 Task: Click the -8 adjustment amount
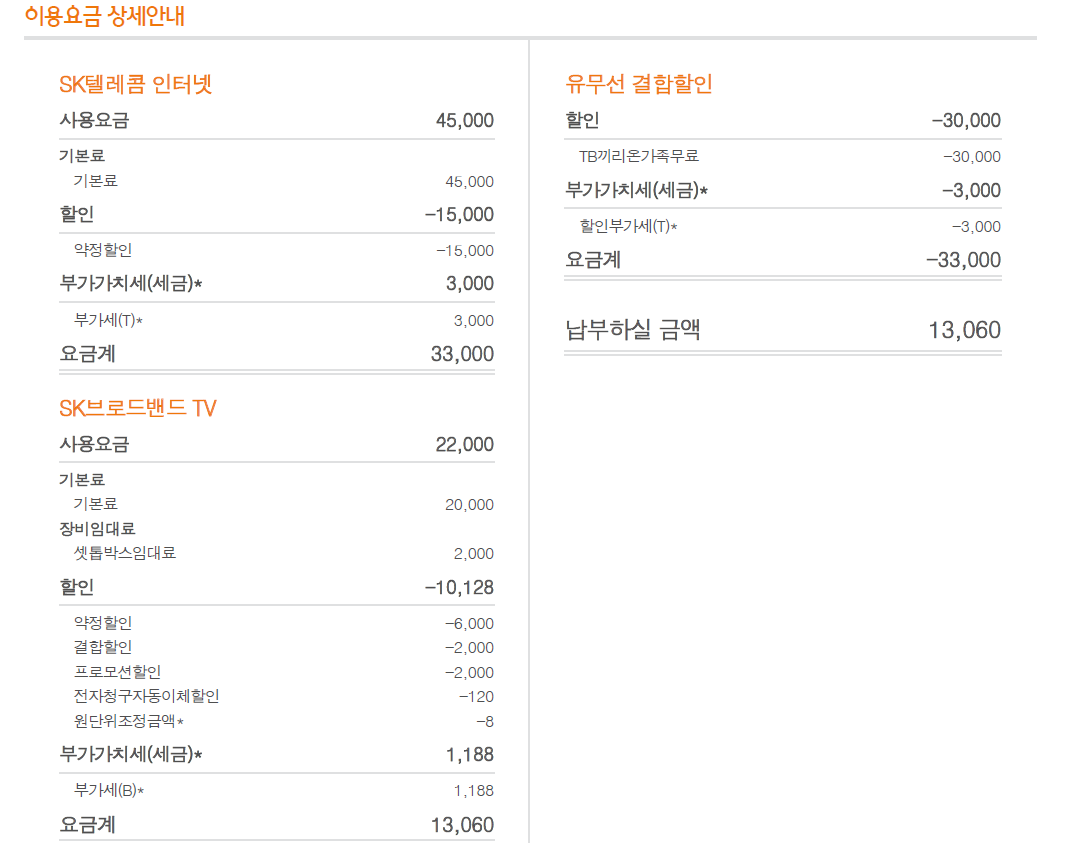tap(485, 722)
